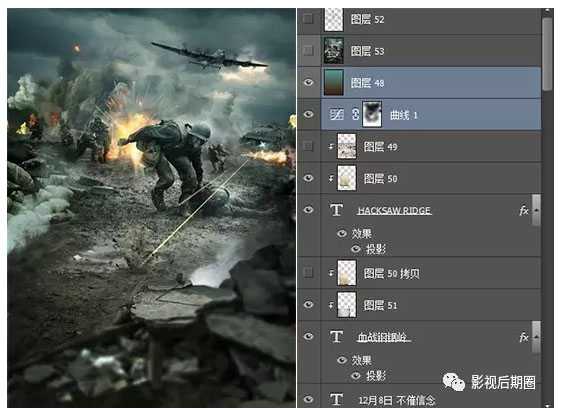Viewport: 562px width, 414px height.
Task: Click 投影 label under HACKSAW RIDGE
Action: 375,249
